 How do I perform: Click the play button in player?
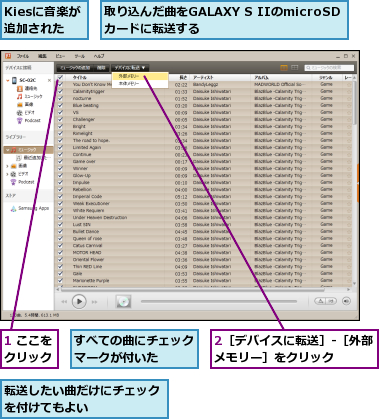pos(79,302)
